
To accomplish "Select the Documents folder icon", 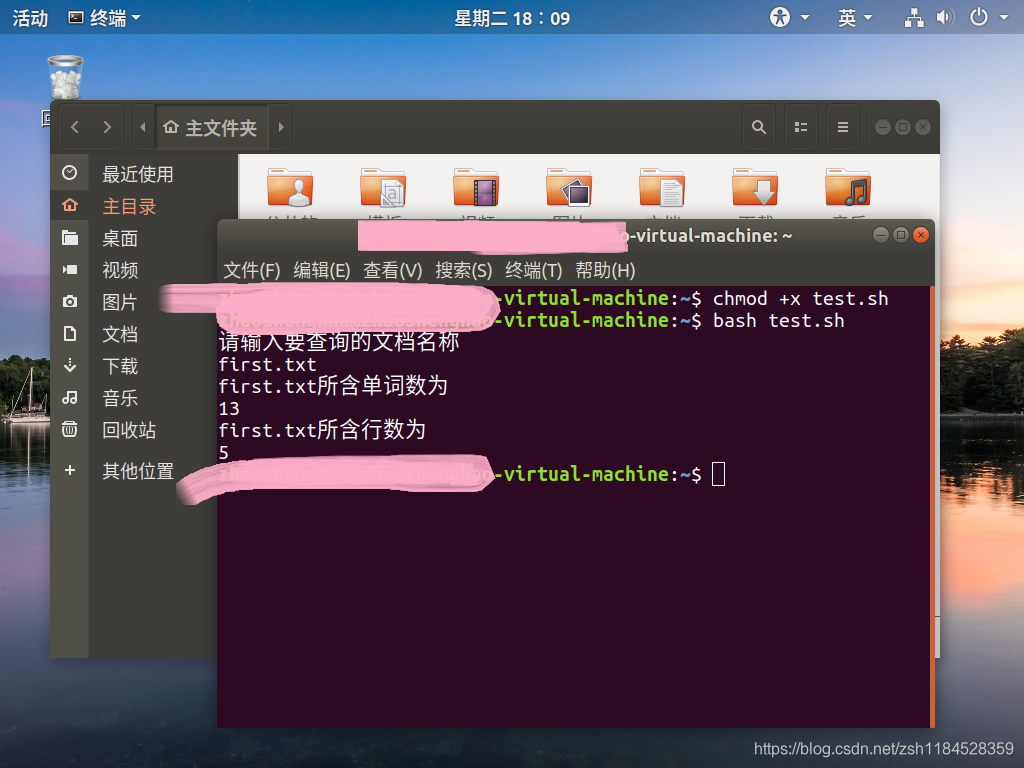I will [x=662, y=187].
